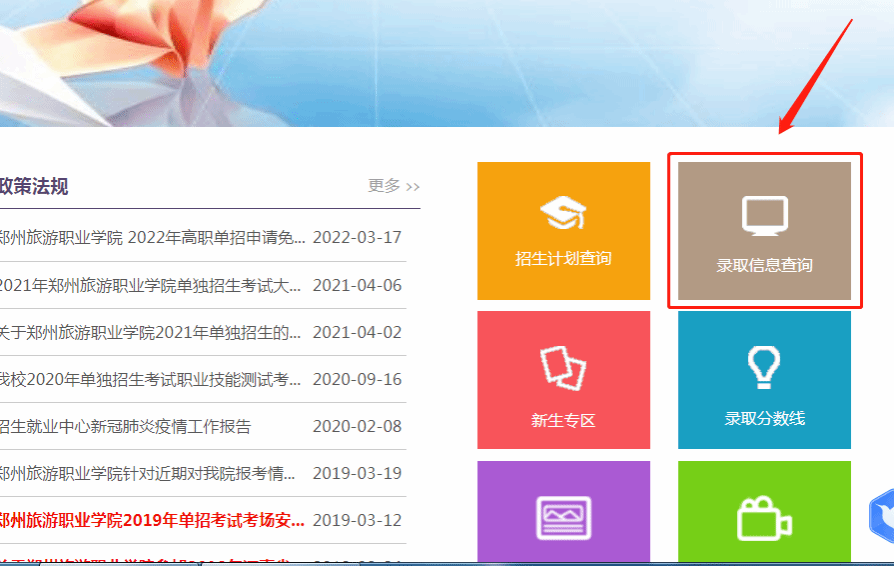Open 招生计划查询 text label
This screenshot has width=894, height=566.
(563, 259)
